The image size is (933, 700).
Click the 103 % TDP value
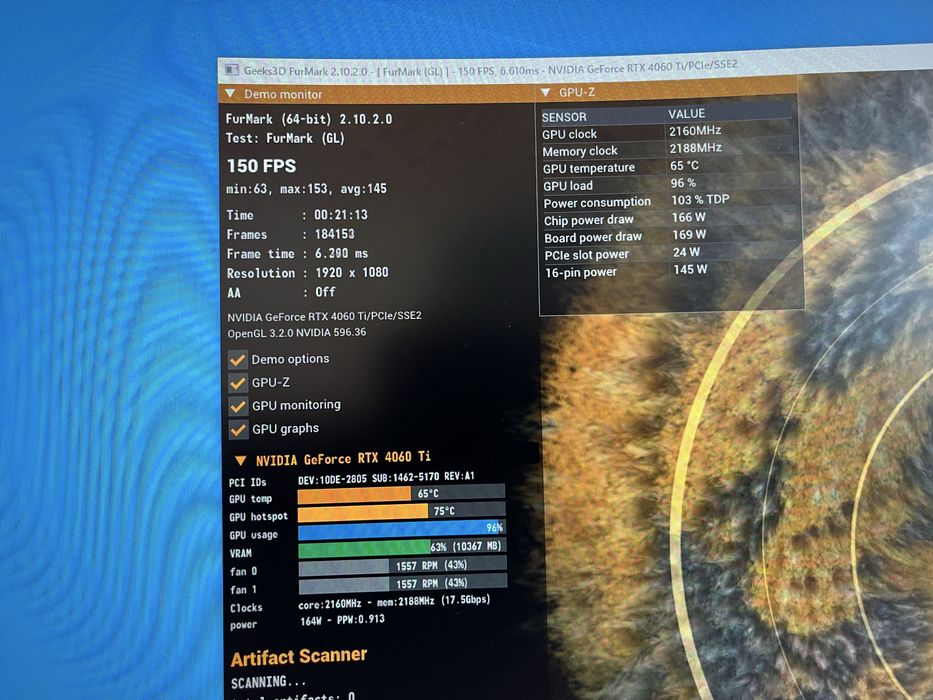coord(700,200)
